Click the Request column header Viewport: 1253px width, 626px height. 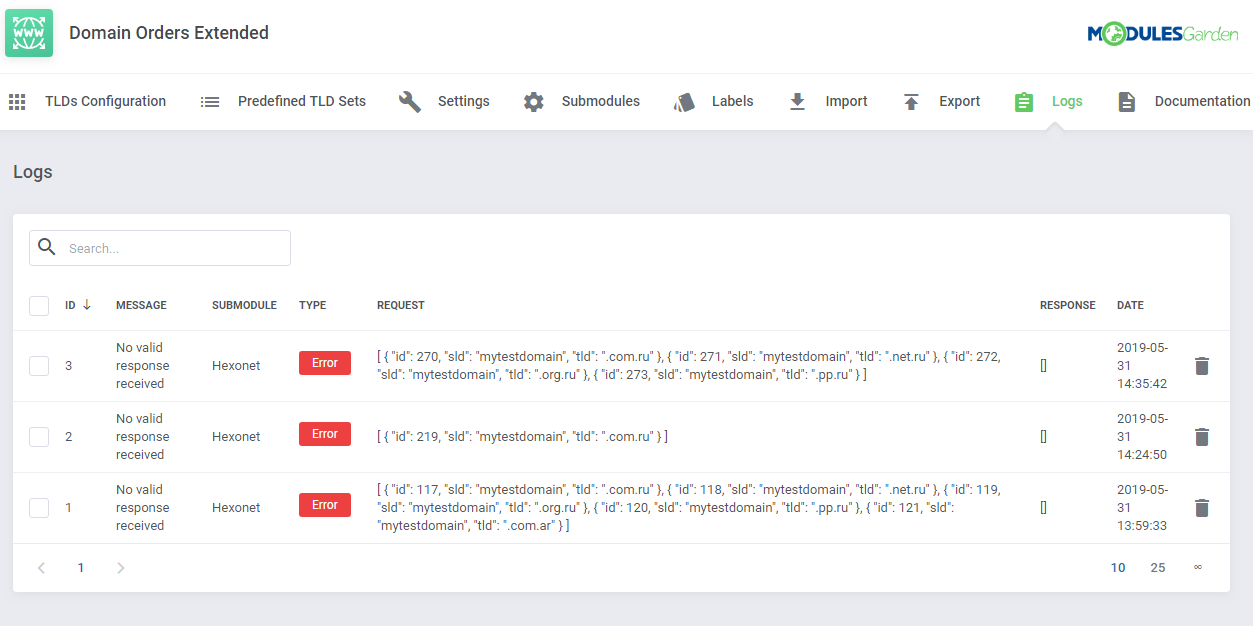click(400, 305)
